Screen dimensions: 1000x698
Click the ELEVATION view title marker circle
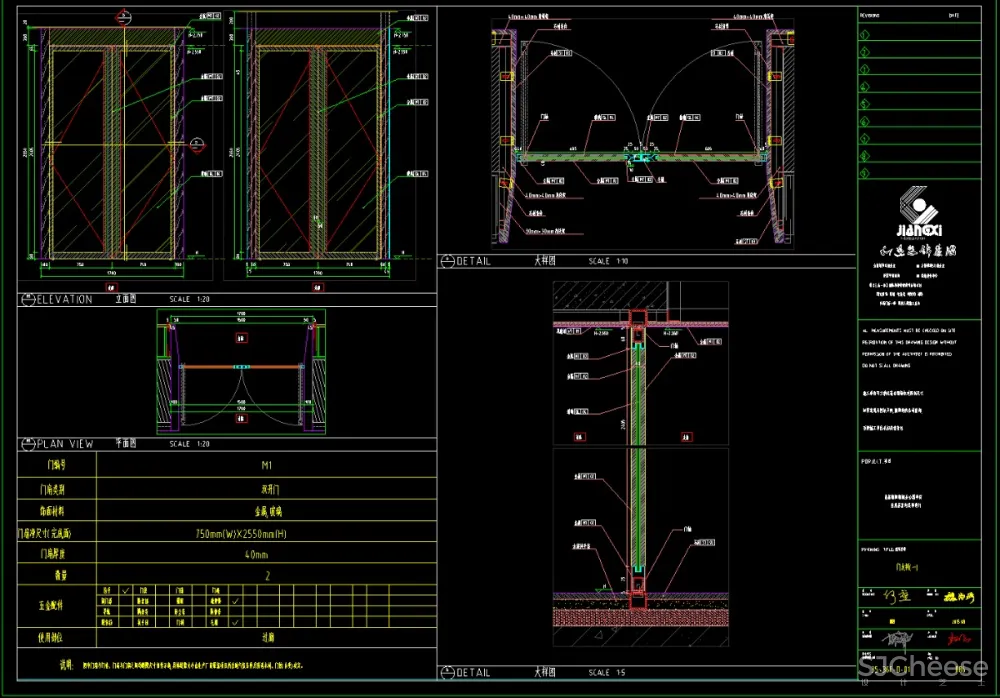tap(27, 299)
